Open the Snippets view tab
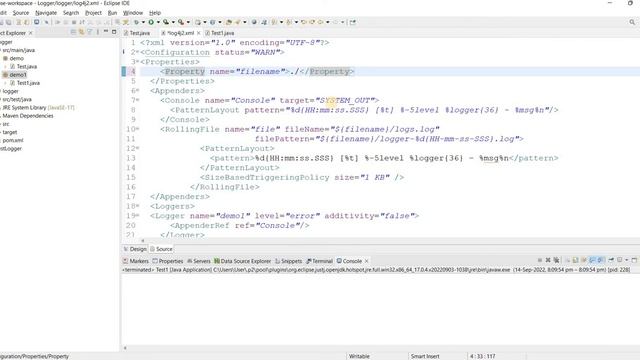640x360 pixels. 289,261
